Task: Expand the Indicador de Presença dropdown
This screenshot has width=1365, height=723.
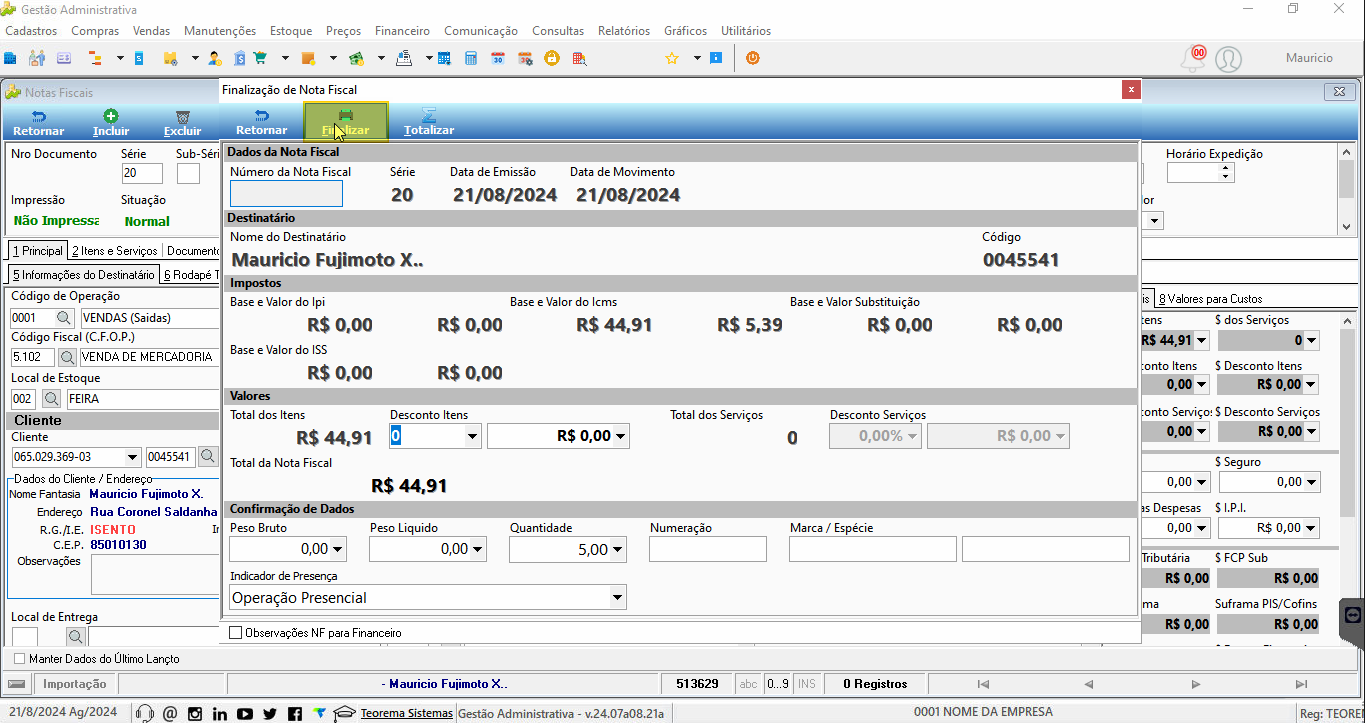Action: pos(617,598)
